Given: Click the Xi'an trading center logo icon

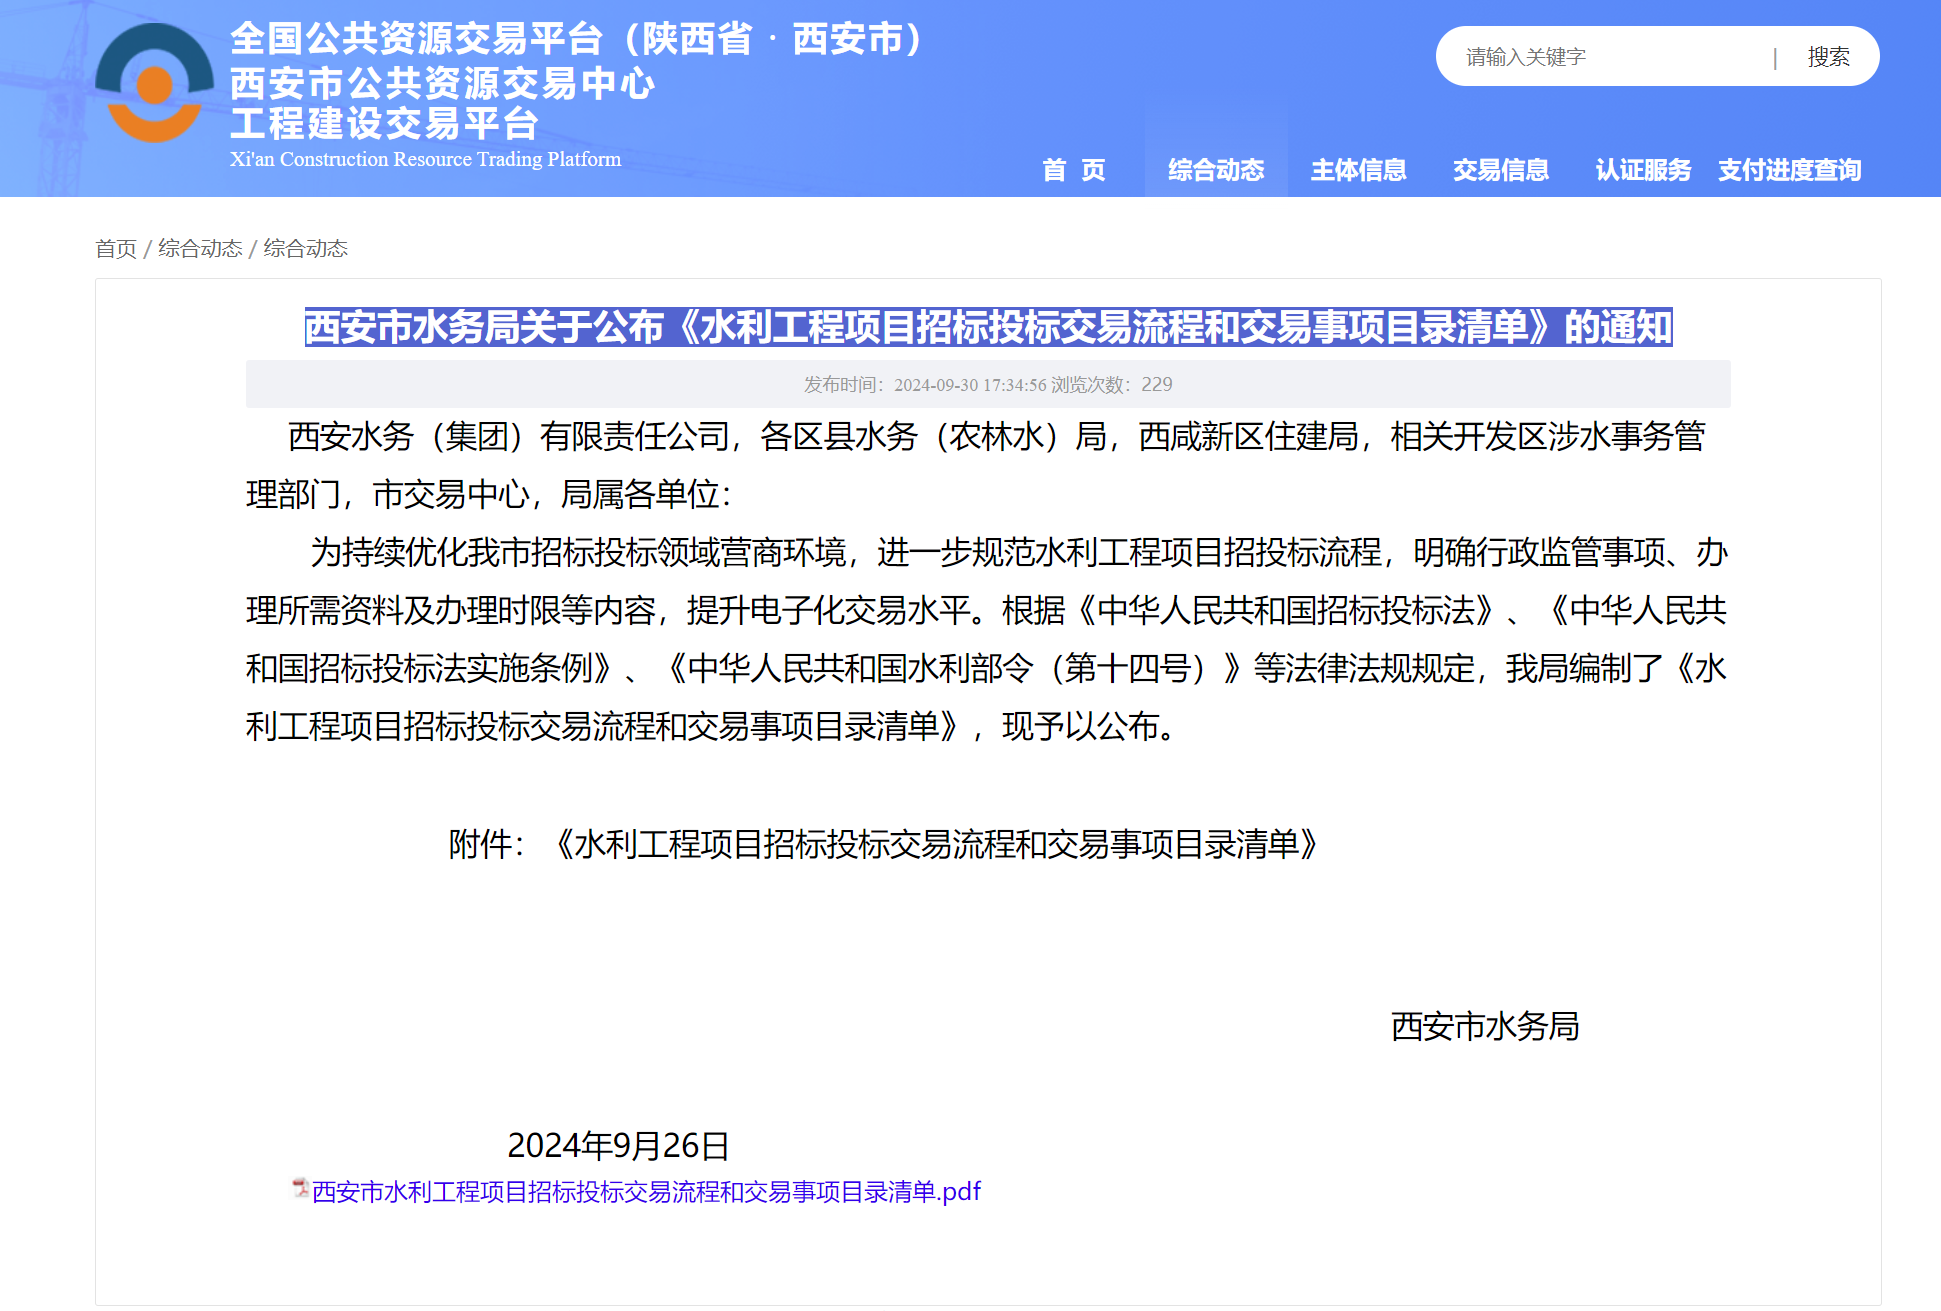Looking at the screenshot, I should click(154, 85).
